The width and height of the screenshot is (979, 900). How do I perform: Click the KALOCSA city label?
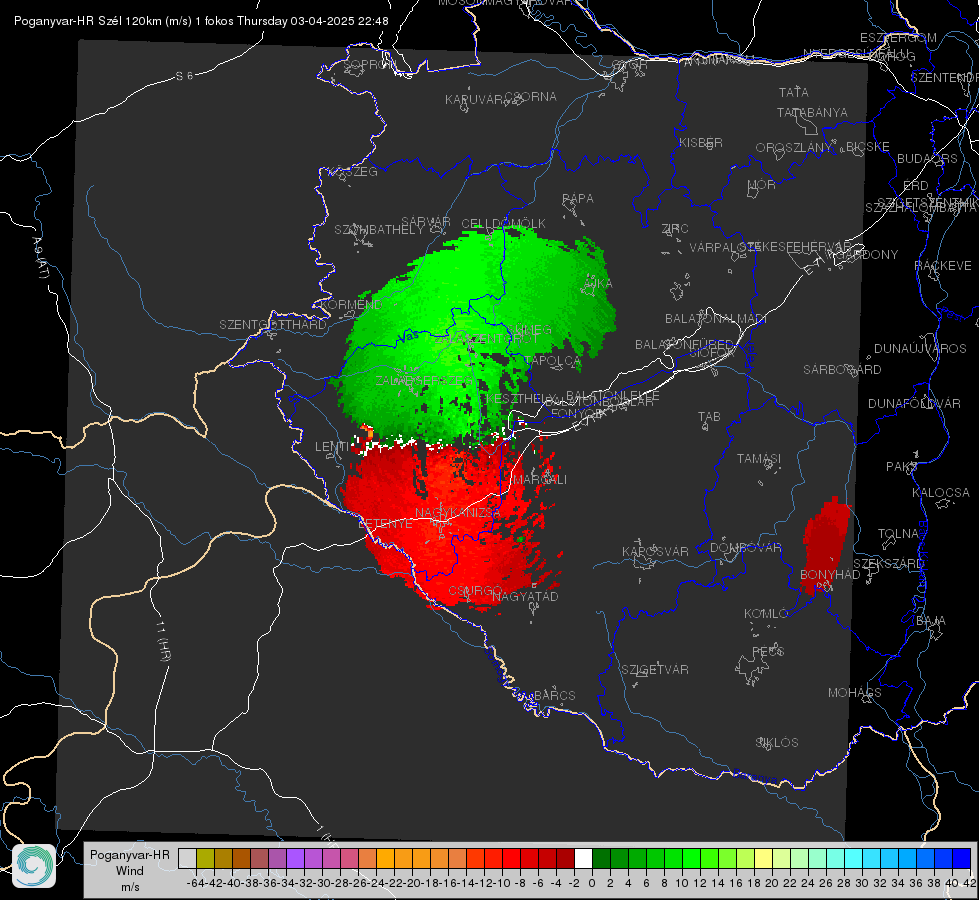pos(940,493)
